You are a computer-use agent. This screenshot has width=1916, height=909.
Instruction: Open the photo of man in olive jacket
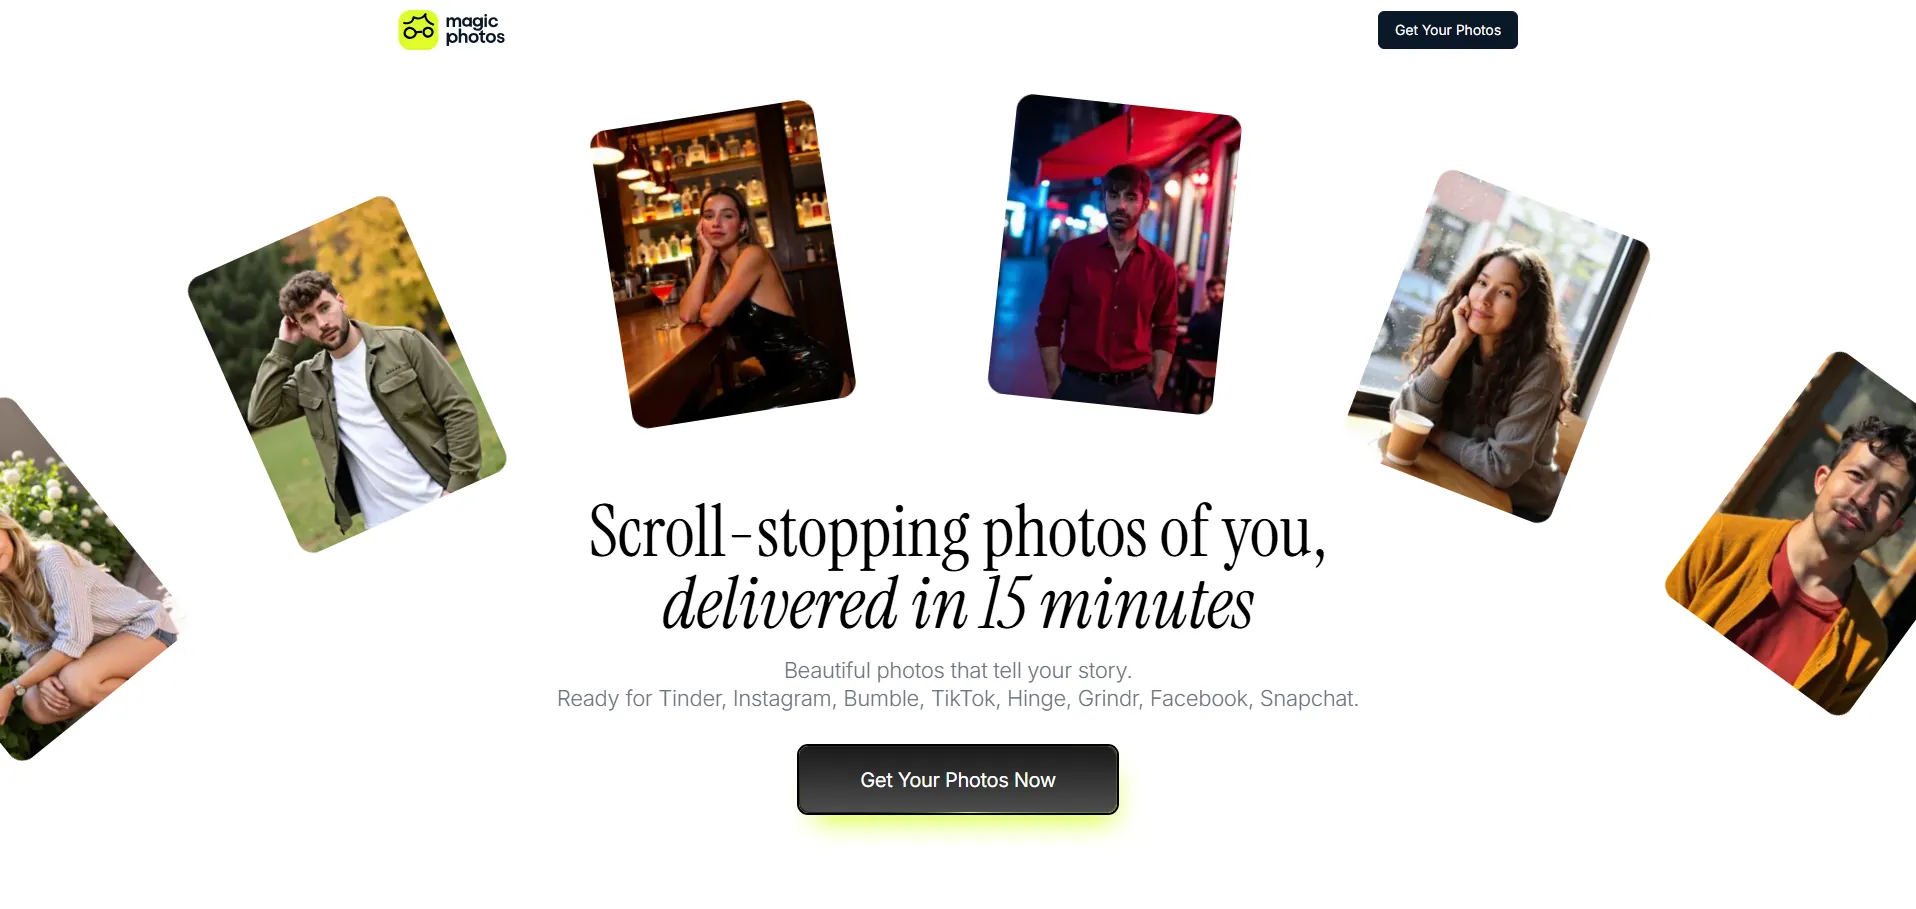pyautogui.click(x=347, y=374)
